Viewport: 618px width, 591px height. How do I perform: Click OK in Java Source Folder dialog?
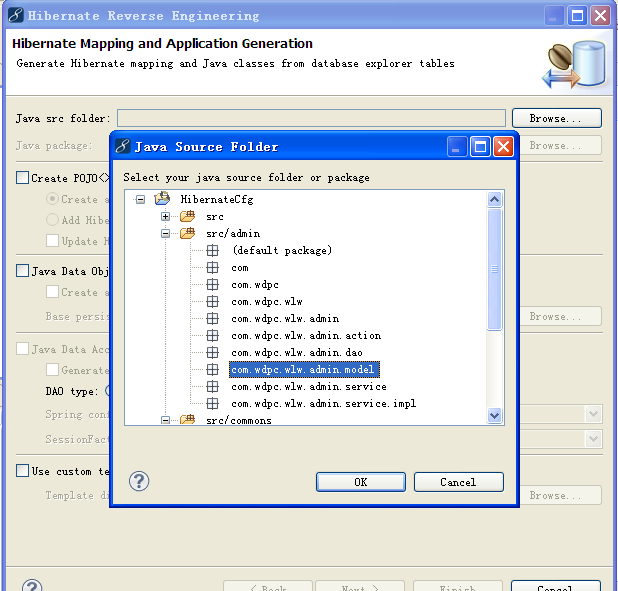(361, 482)
